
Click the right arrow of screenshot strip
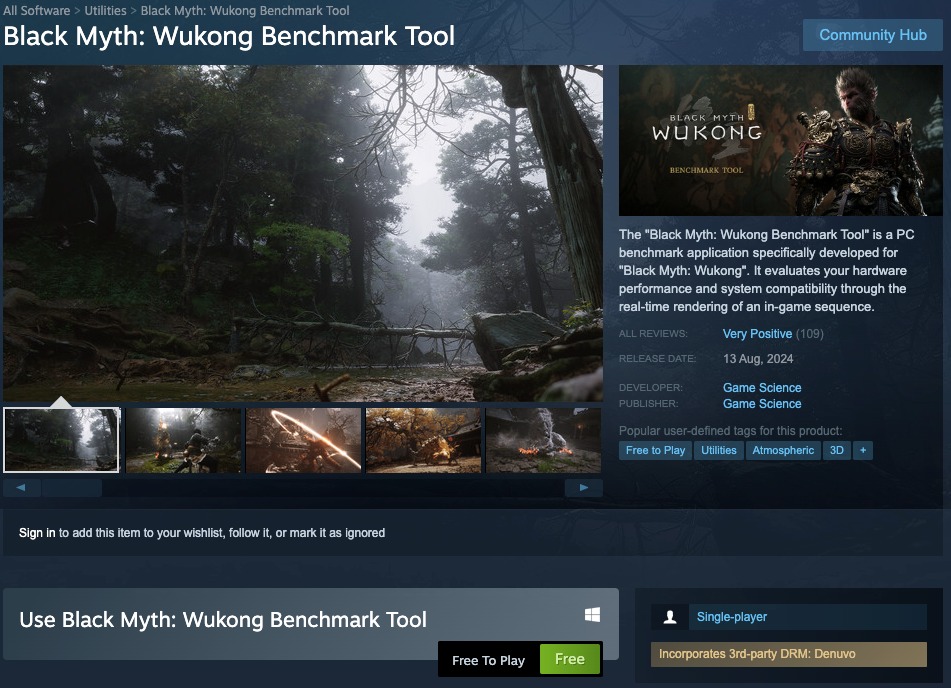coord(583,488)
